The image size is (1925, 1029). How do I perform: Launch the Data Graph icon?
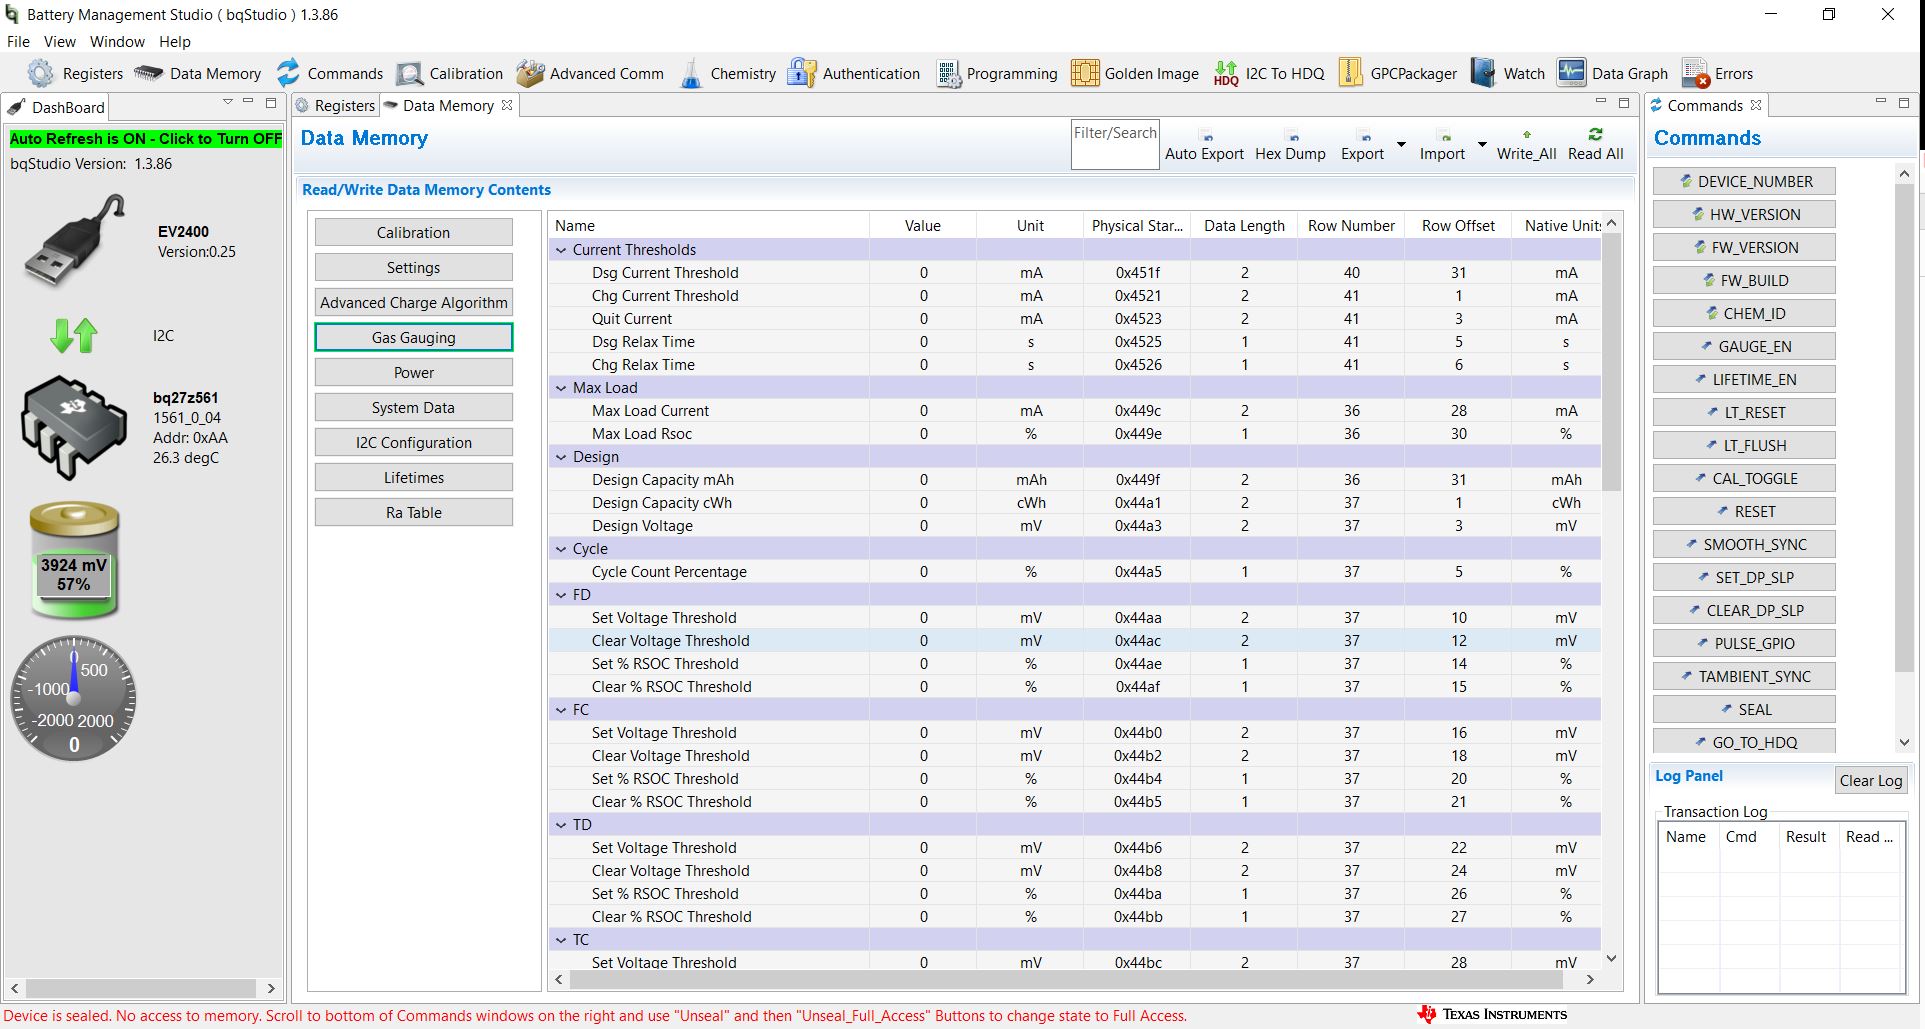pos(1571,74)
